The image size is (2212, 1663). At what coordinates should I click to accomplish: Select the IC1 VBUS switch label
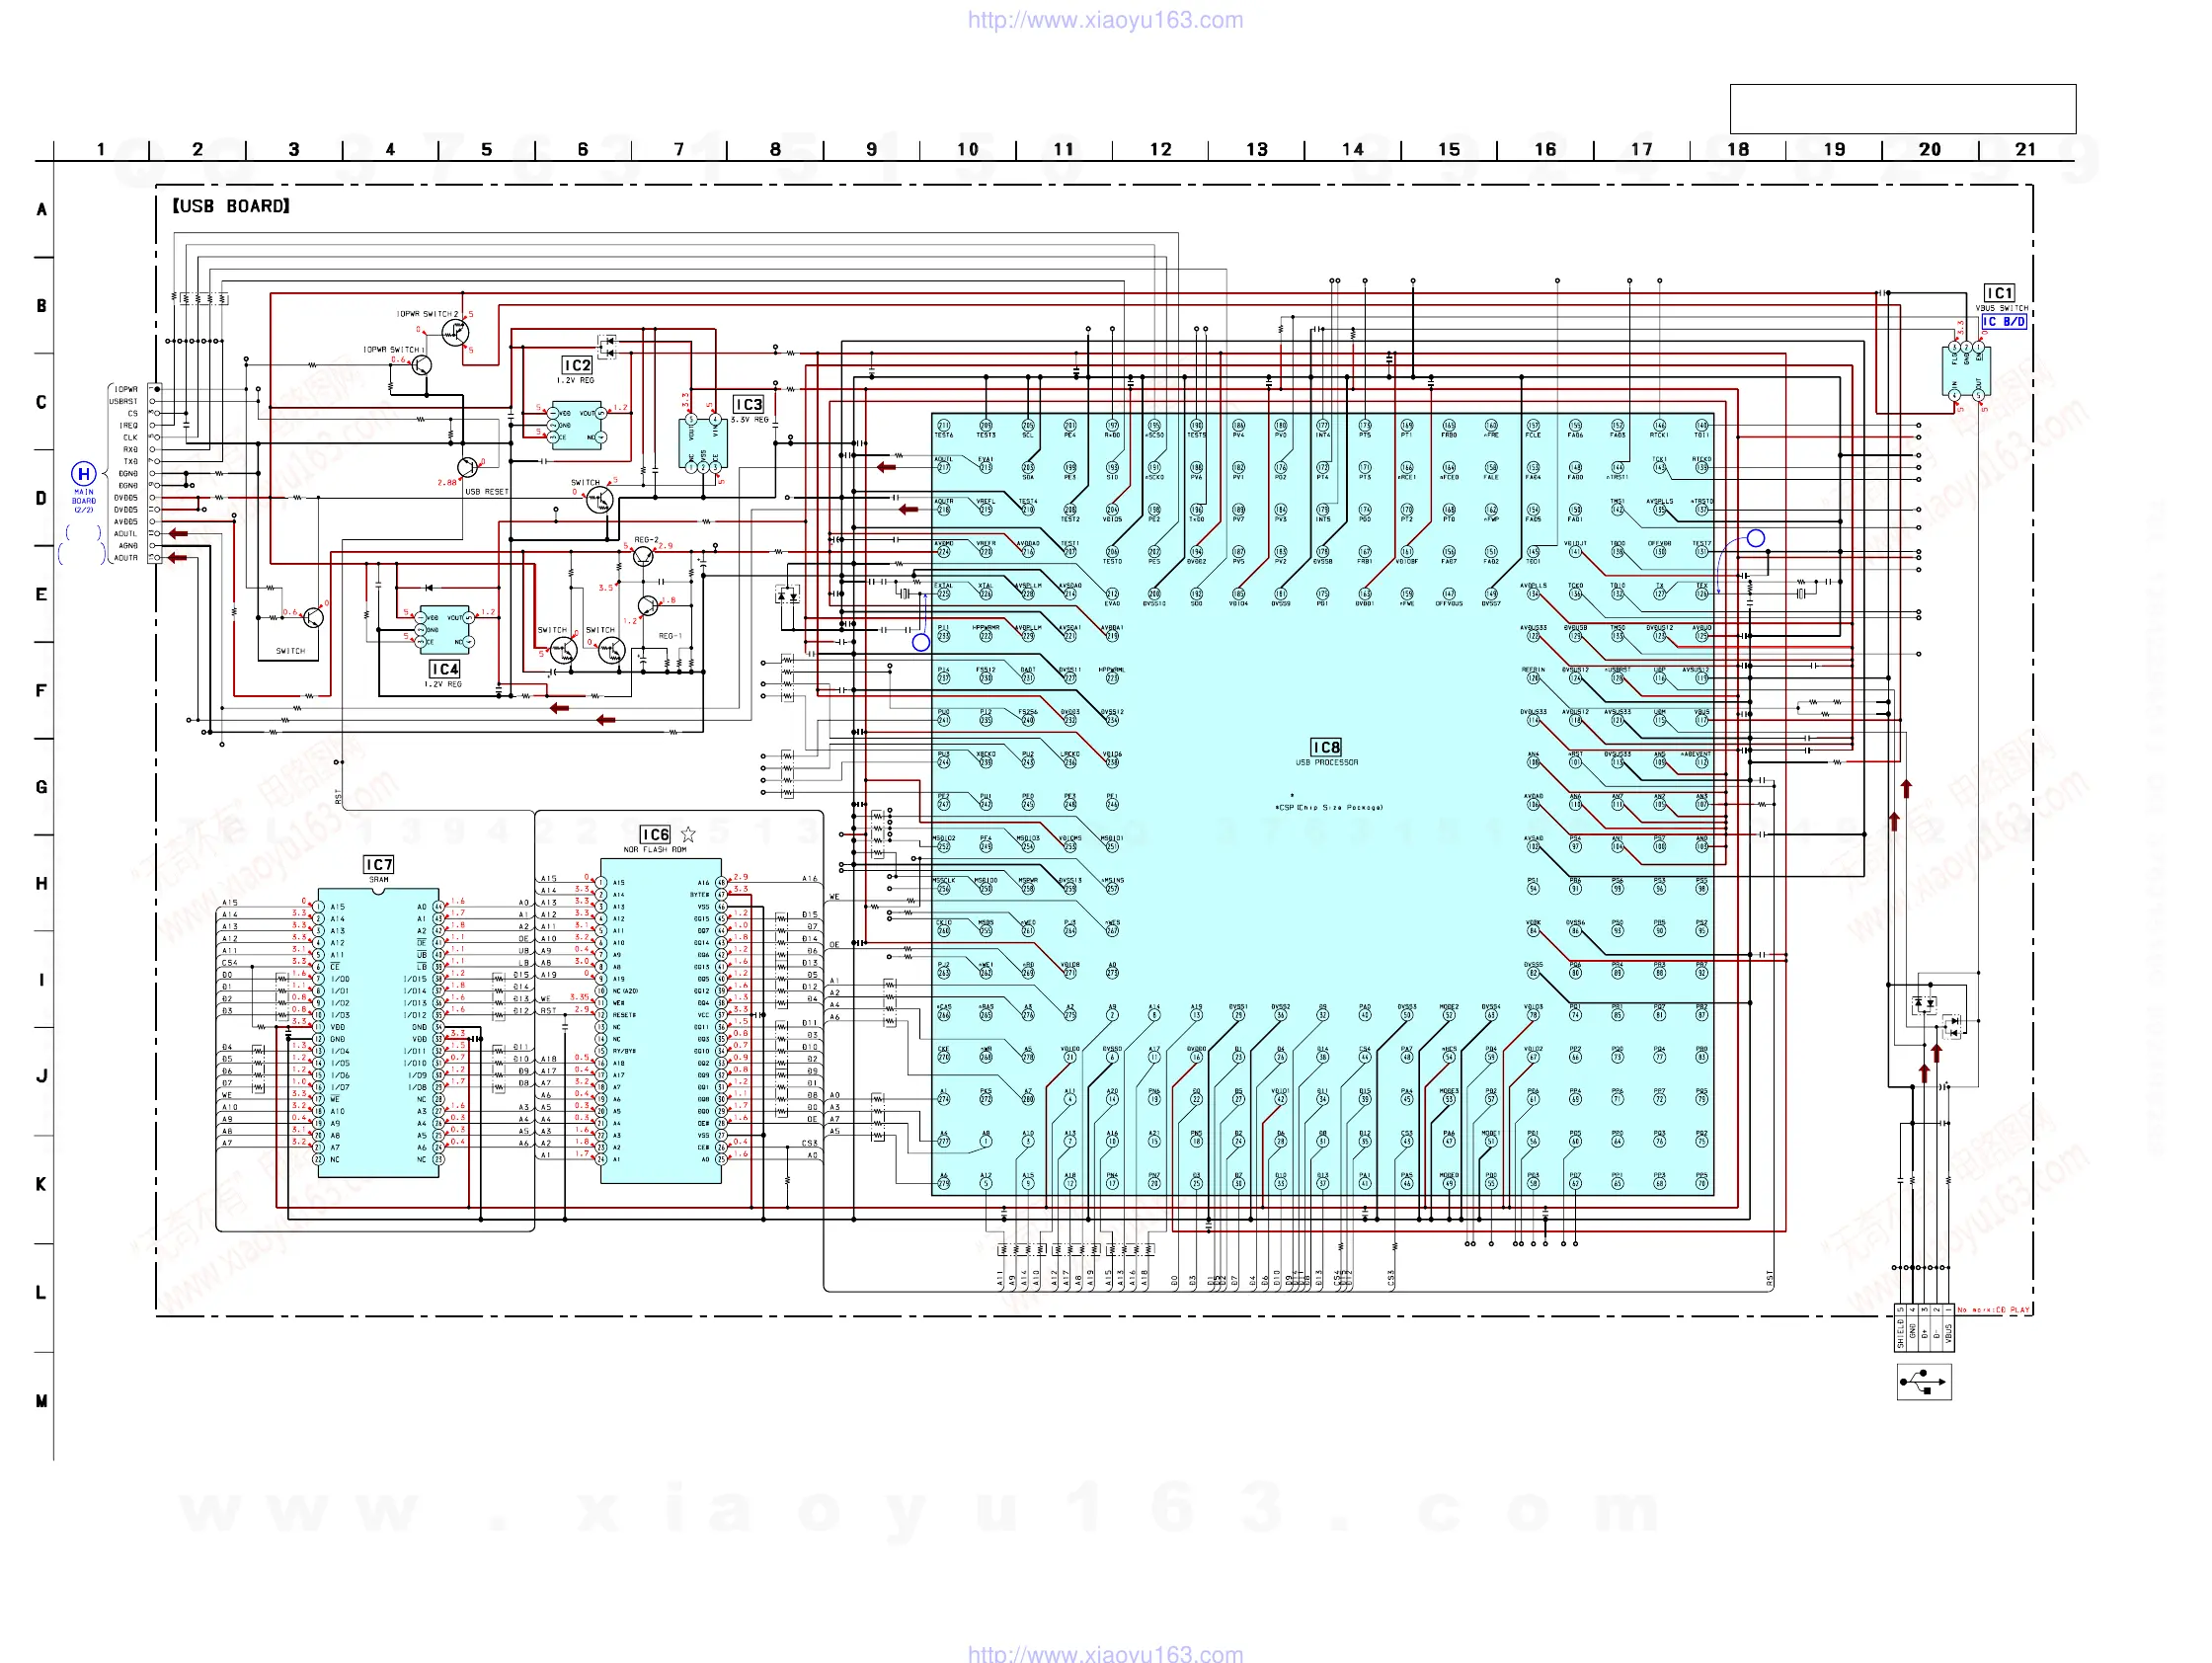(1999, 293)
